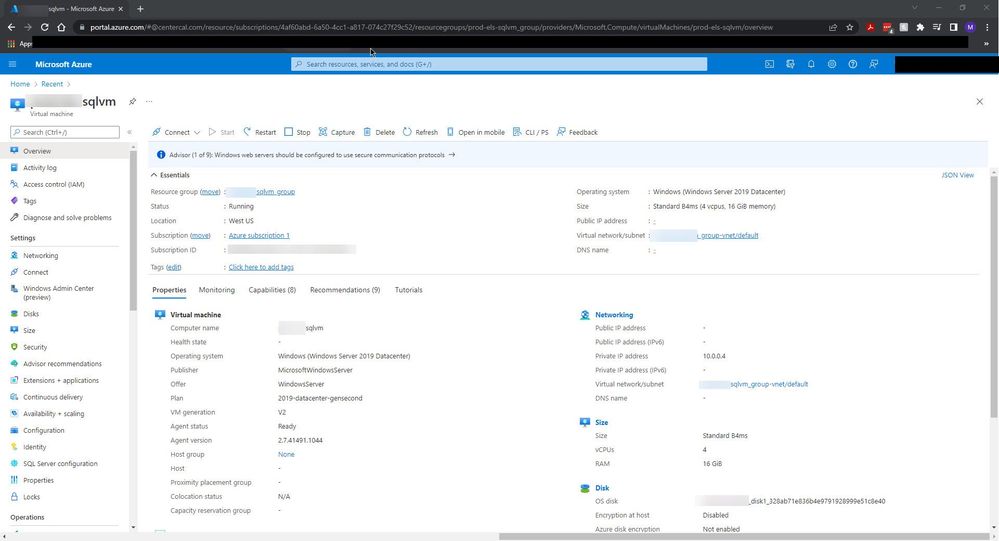Open JSON View

(958, 175)
